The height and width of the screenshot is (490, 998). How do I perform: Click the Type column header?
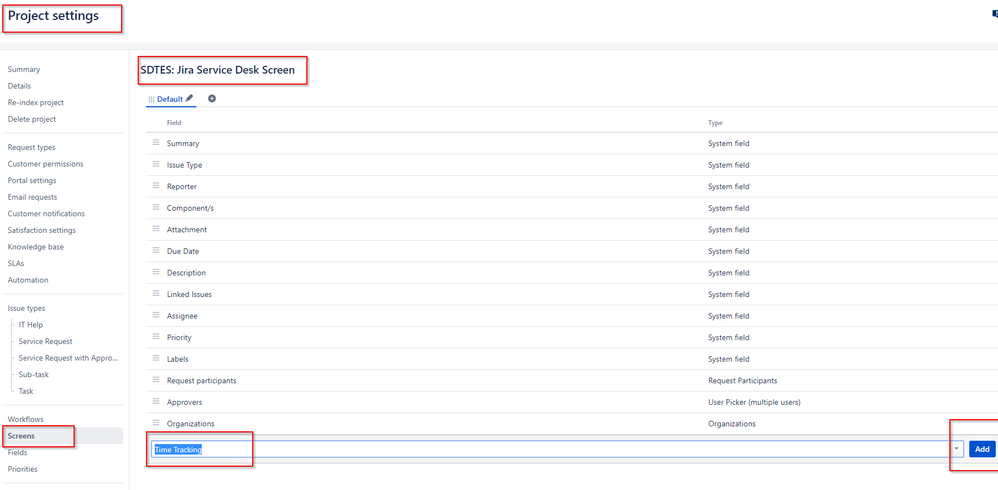pos(715,123)
